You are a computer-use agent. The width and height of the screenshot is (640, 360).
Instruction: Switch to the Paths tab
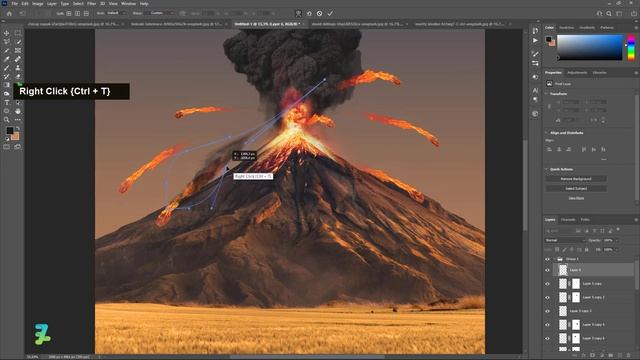[585, 220]
